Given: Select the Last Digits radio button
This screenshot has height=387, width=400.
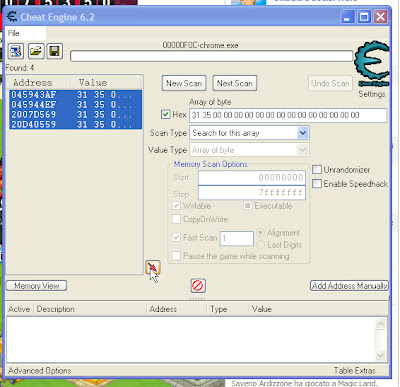Looking at the screenshot, I should pos(260,245).
